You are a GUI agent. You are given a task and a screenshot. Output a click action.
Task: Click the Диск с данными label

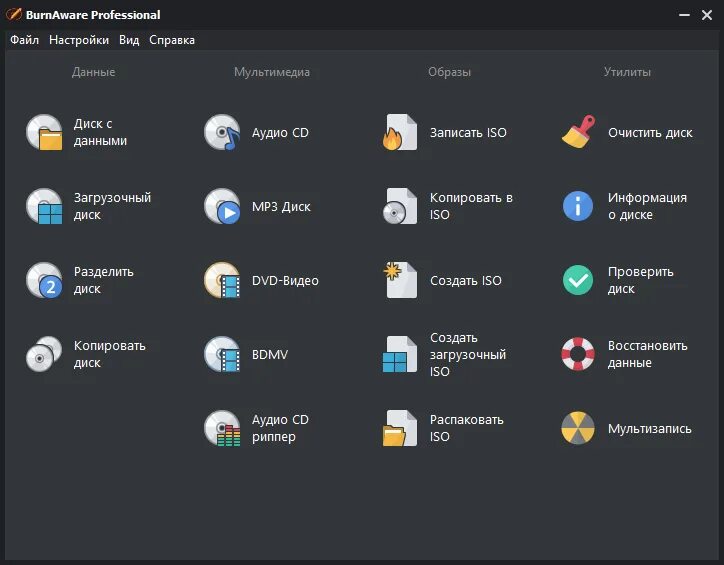click(100, 132)
